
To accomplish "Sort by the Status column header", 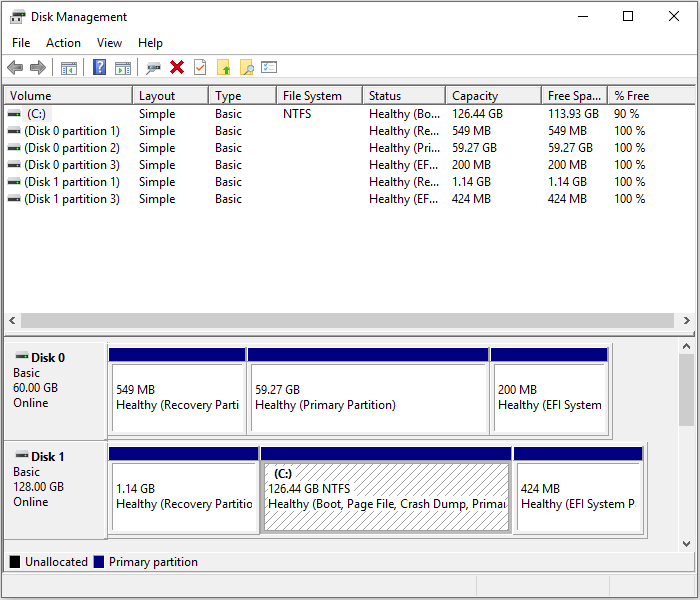I will click(x=404, y=96).
